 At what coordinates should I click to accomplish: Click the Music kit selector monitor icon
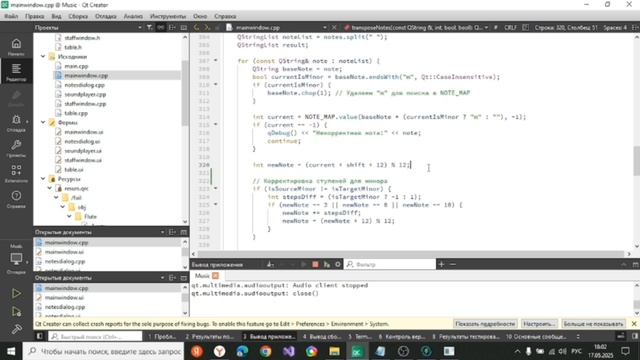[16, 258]
